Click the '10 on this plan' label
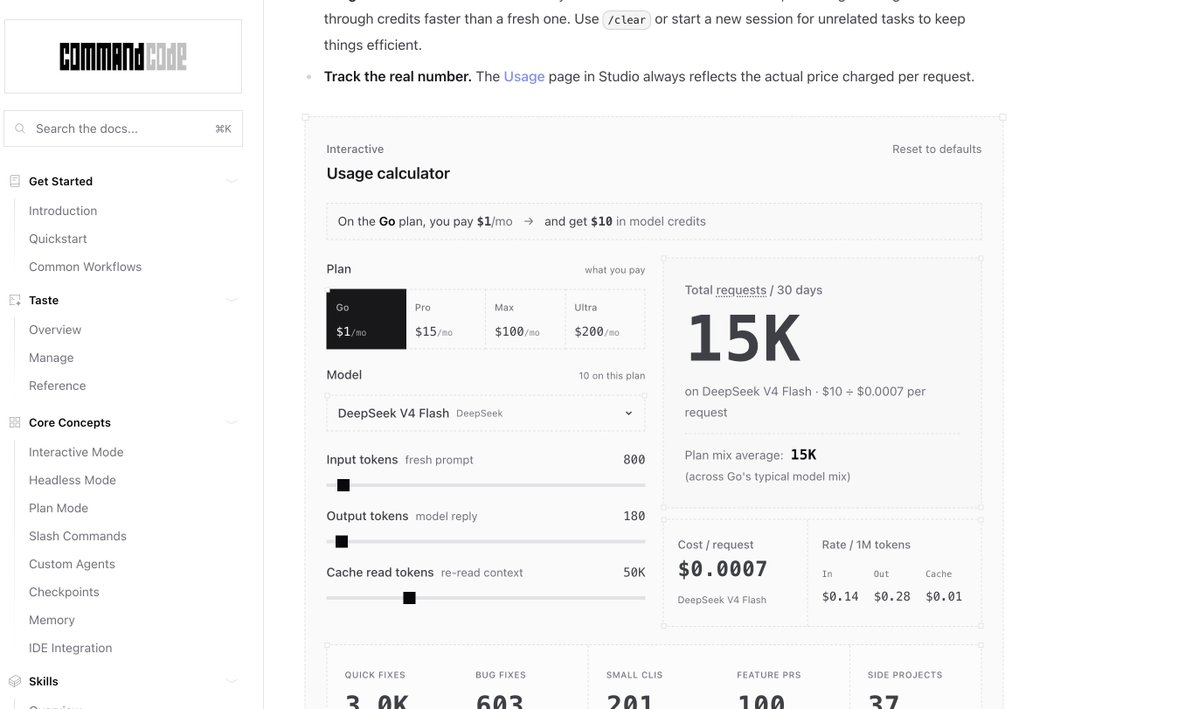This screenshot has height=709, width=1199. [612, 376]
